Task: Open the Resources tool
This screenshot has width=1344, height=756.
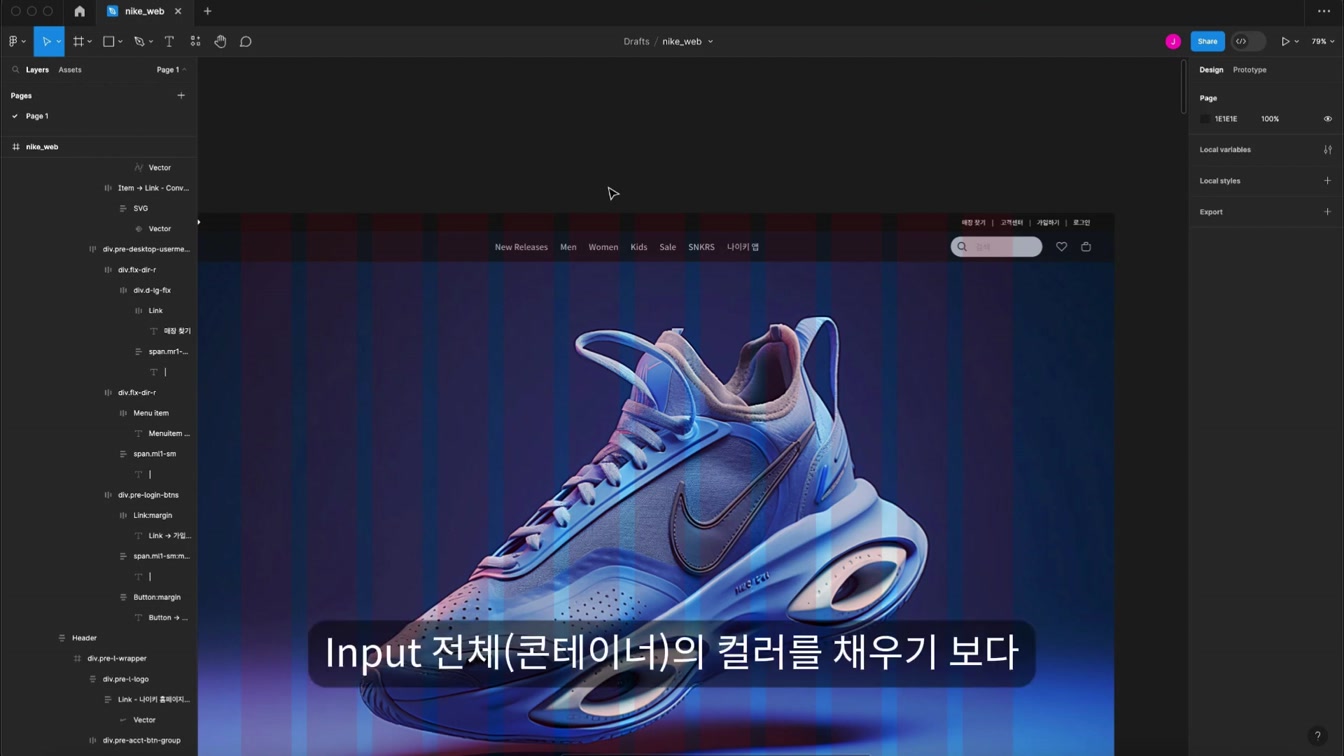Action: coord(195,42)
